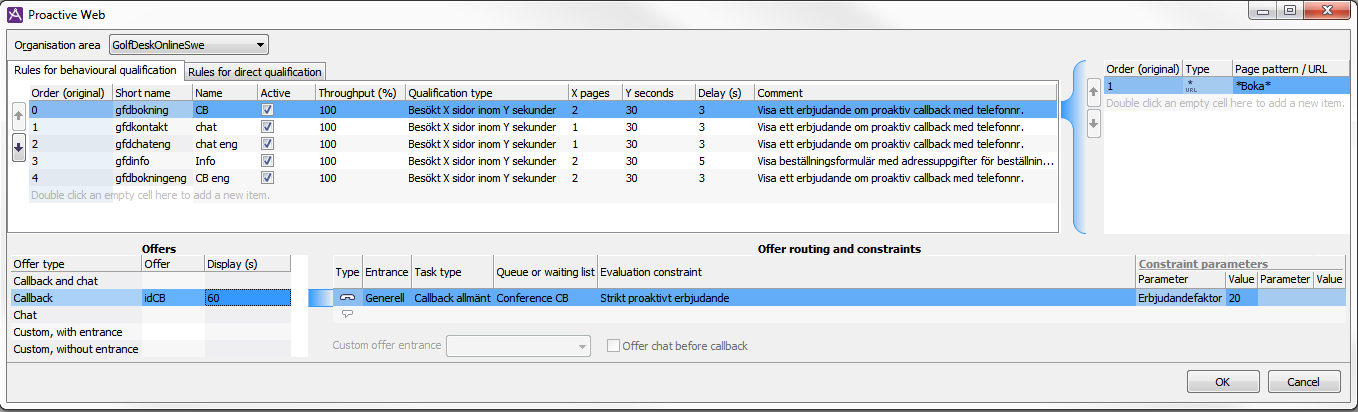This screenshot has height=412, width=1358.
Task: Click the Proactive Web app icon in title bar
Action: (14, 15)
